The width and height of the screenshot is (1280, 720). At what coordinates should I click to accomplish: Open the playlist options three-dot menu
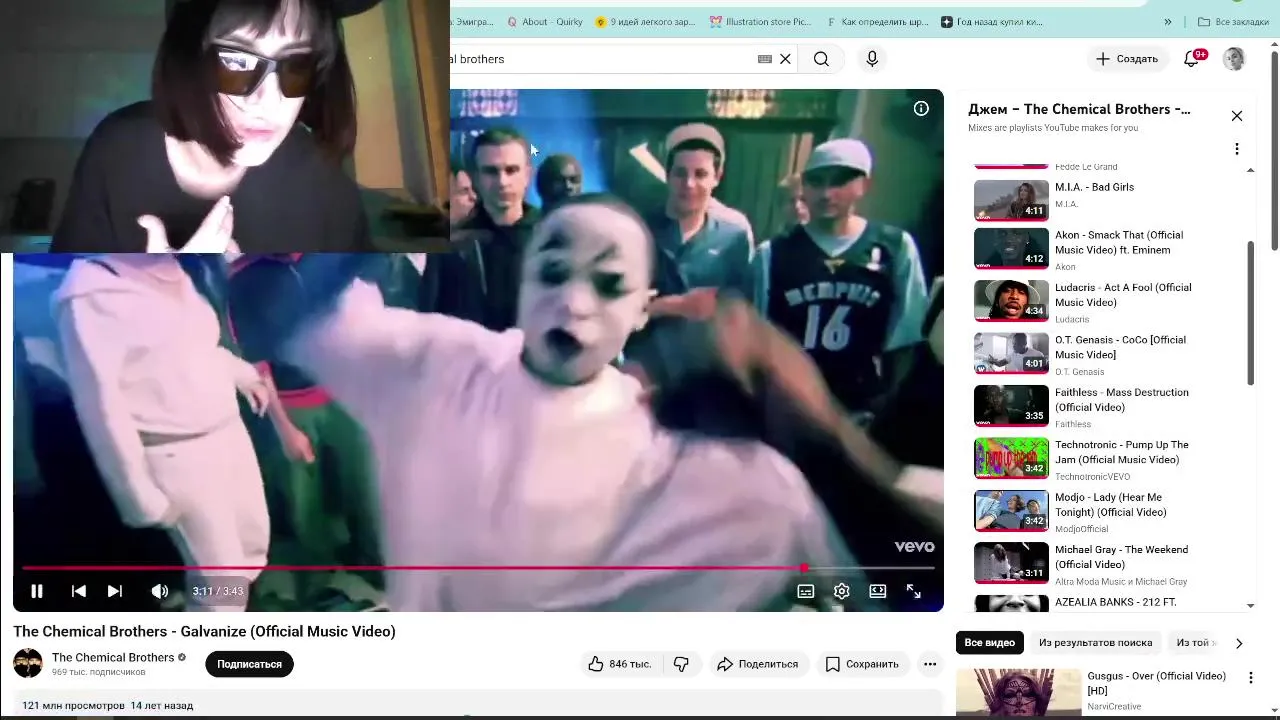[1237, 149]
